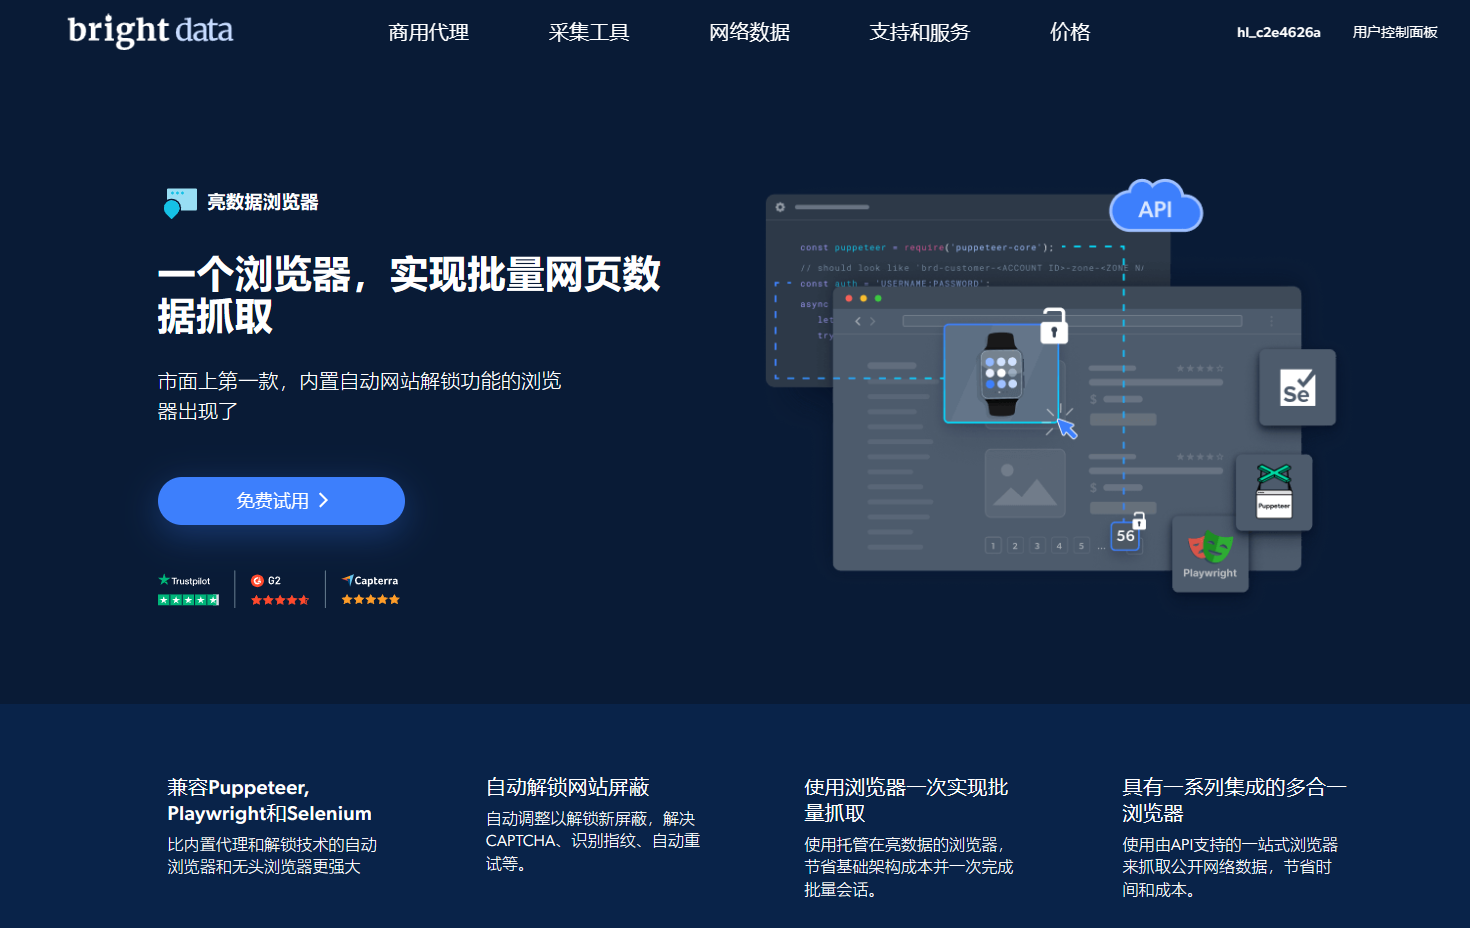Click the subtitle starting 市面上第一款
This screenshot has height=928, width=1470.
(360, 396)
